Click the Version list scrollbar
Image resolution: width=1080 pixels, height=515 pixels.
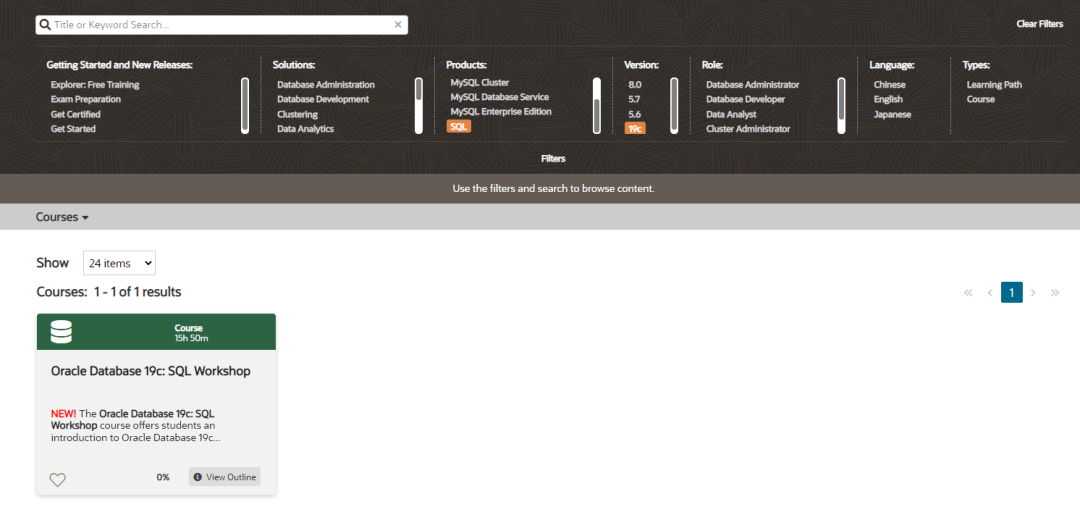pyautogui.click(x=674, y=105)
